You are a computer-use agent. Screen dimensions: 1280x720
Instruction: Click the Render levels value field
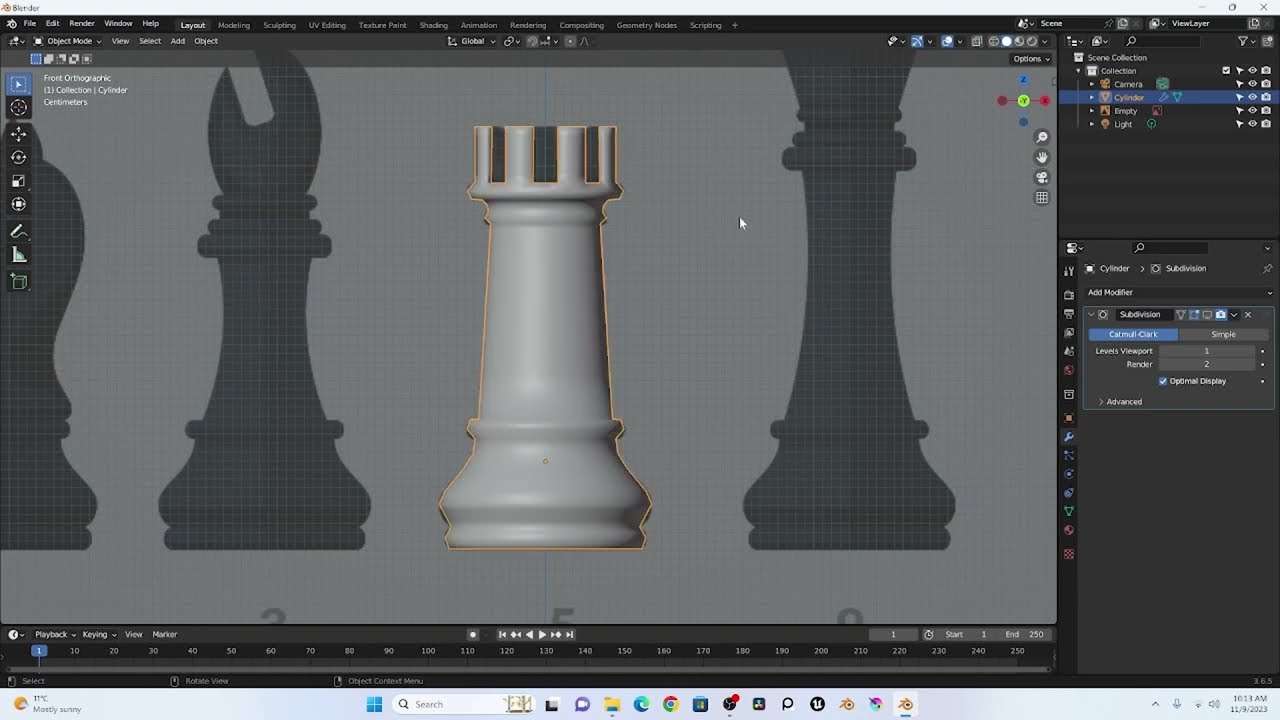tap(1206, 364)
